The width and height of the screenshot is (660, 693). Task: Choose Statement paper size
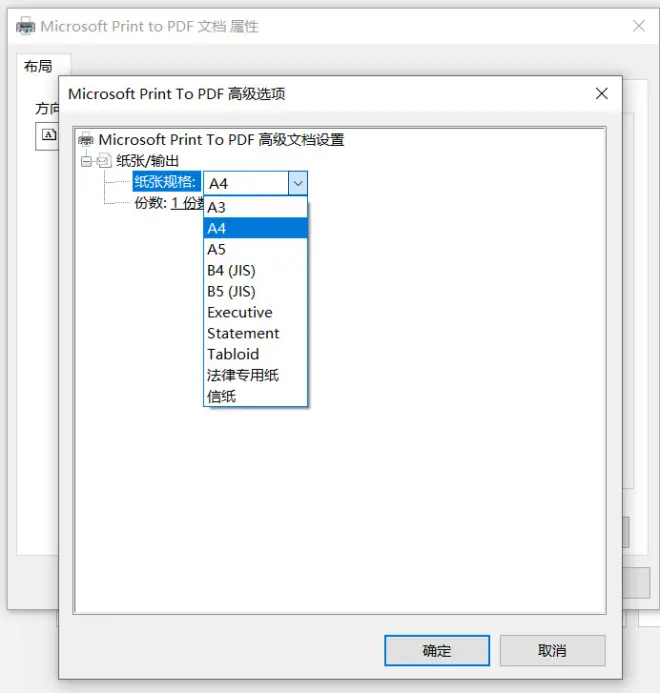256,333
